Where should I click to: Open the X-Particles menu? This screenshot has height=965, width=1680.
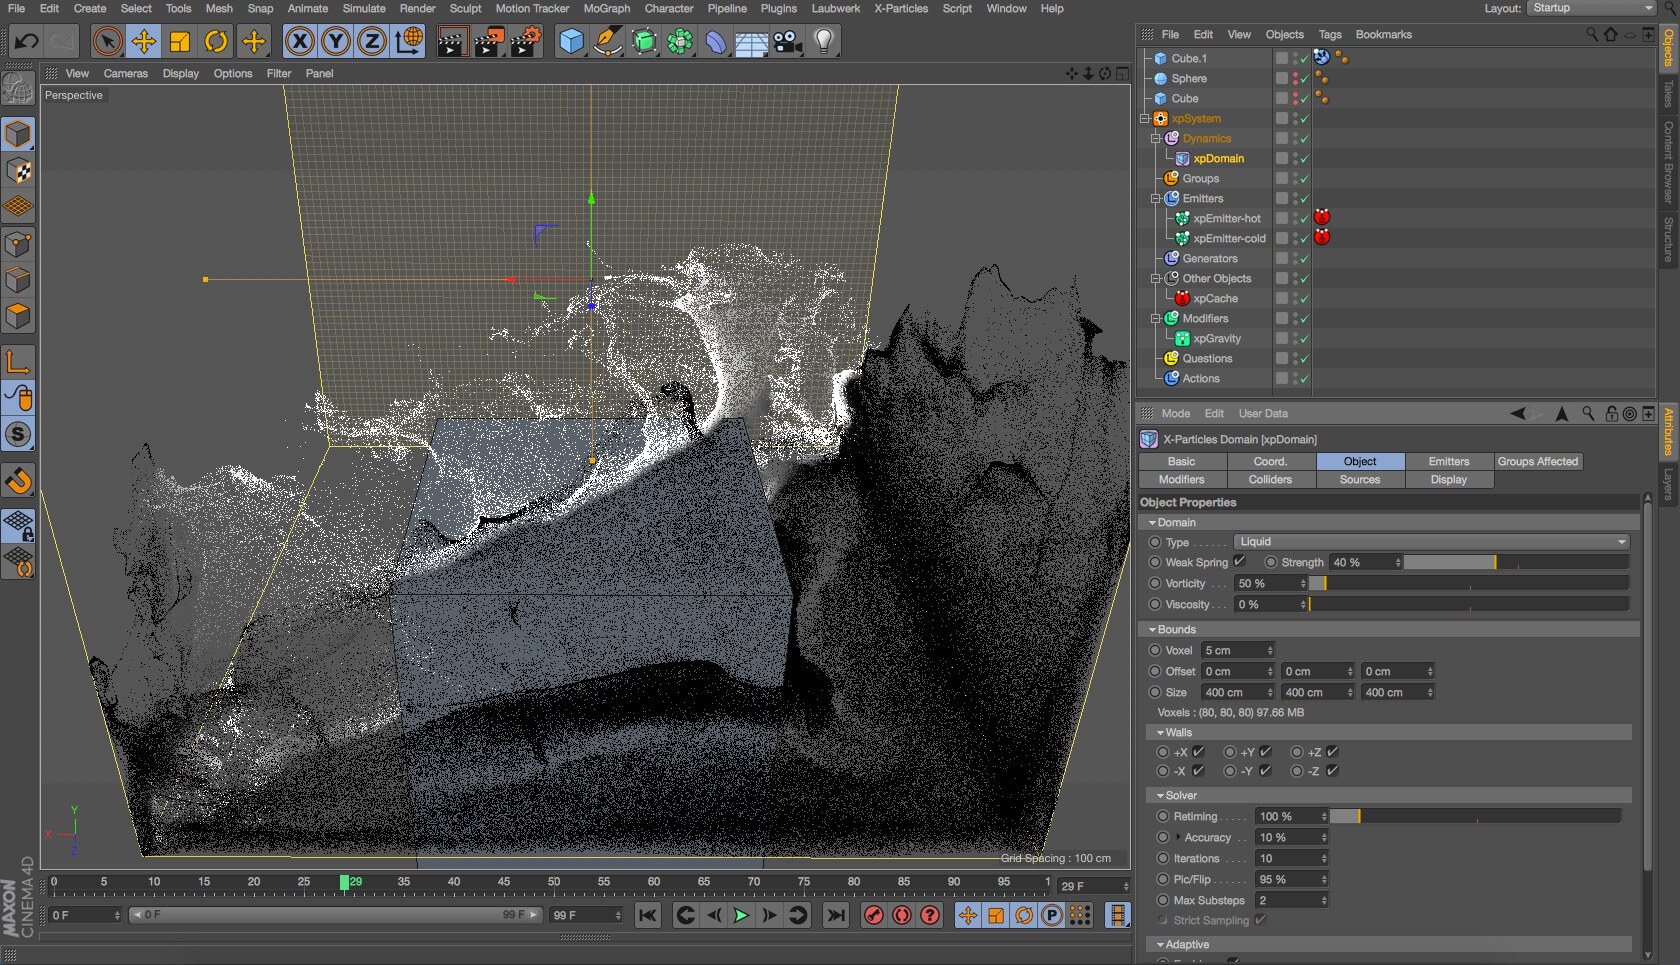click(900, 8)
